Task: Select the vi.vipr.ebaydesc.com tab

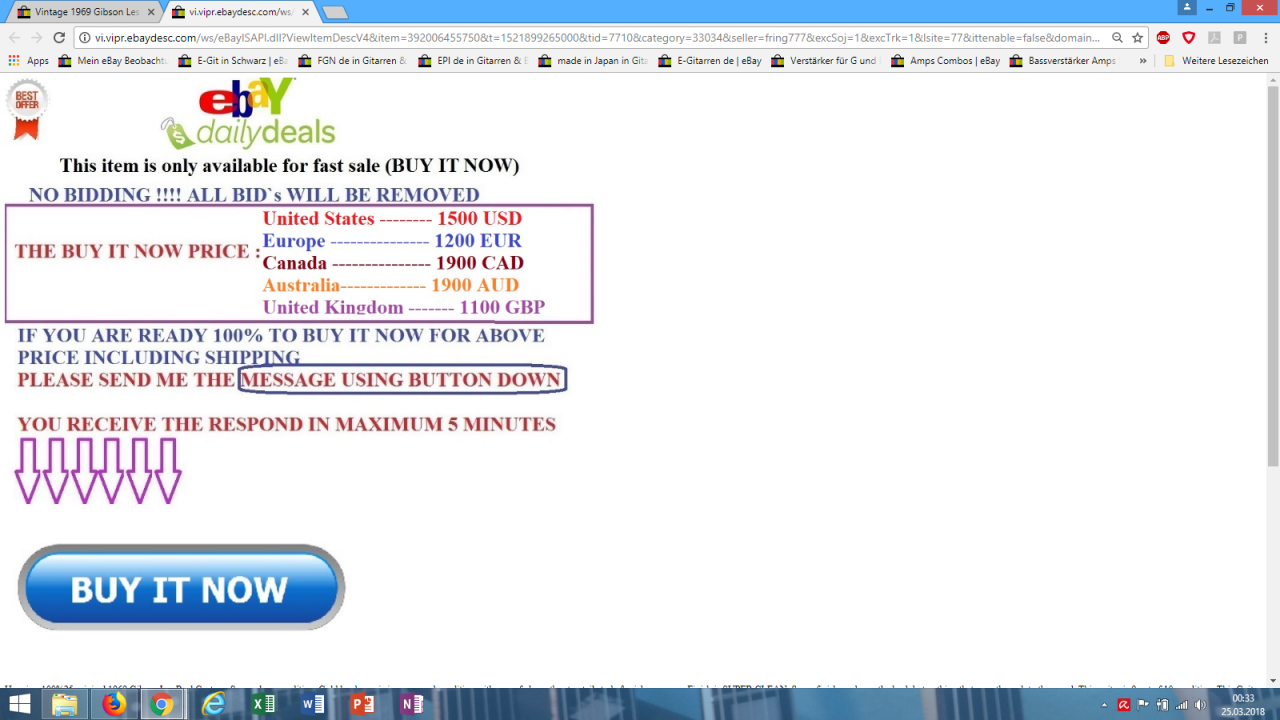Action: [x=240, y=12]
